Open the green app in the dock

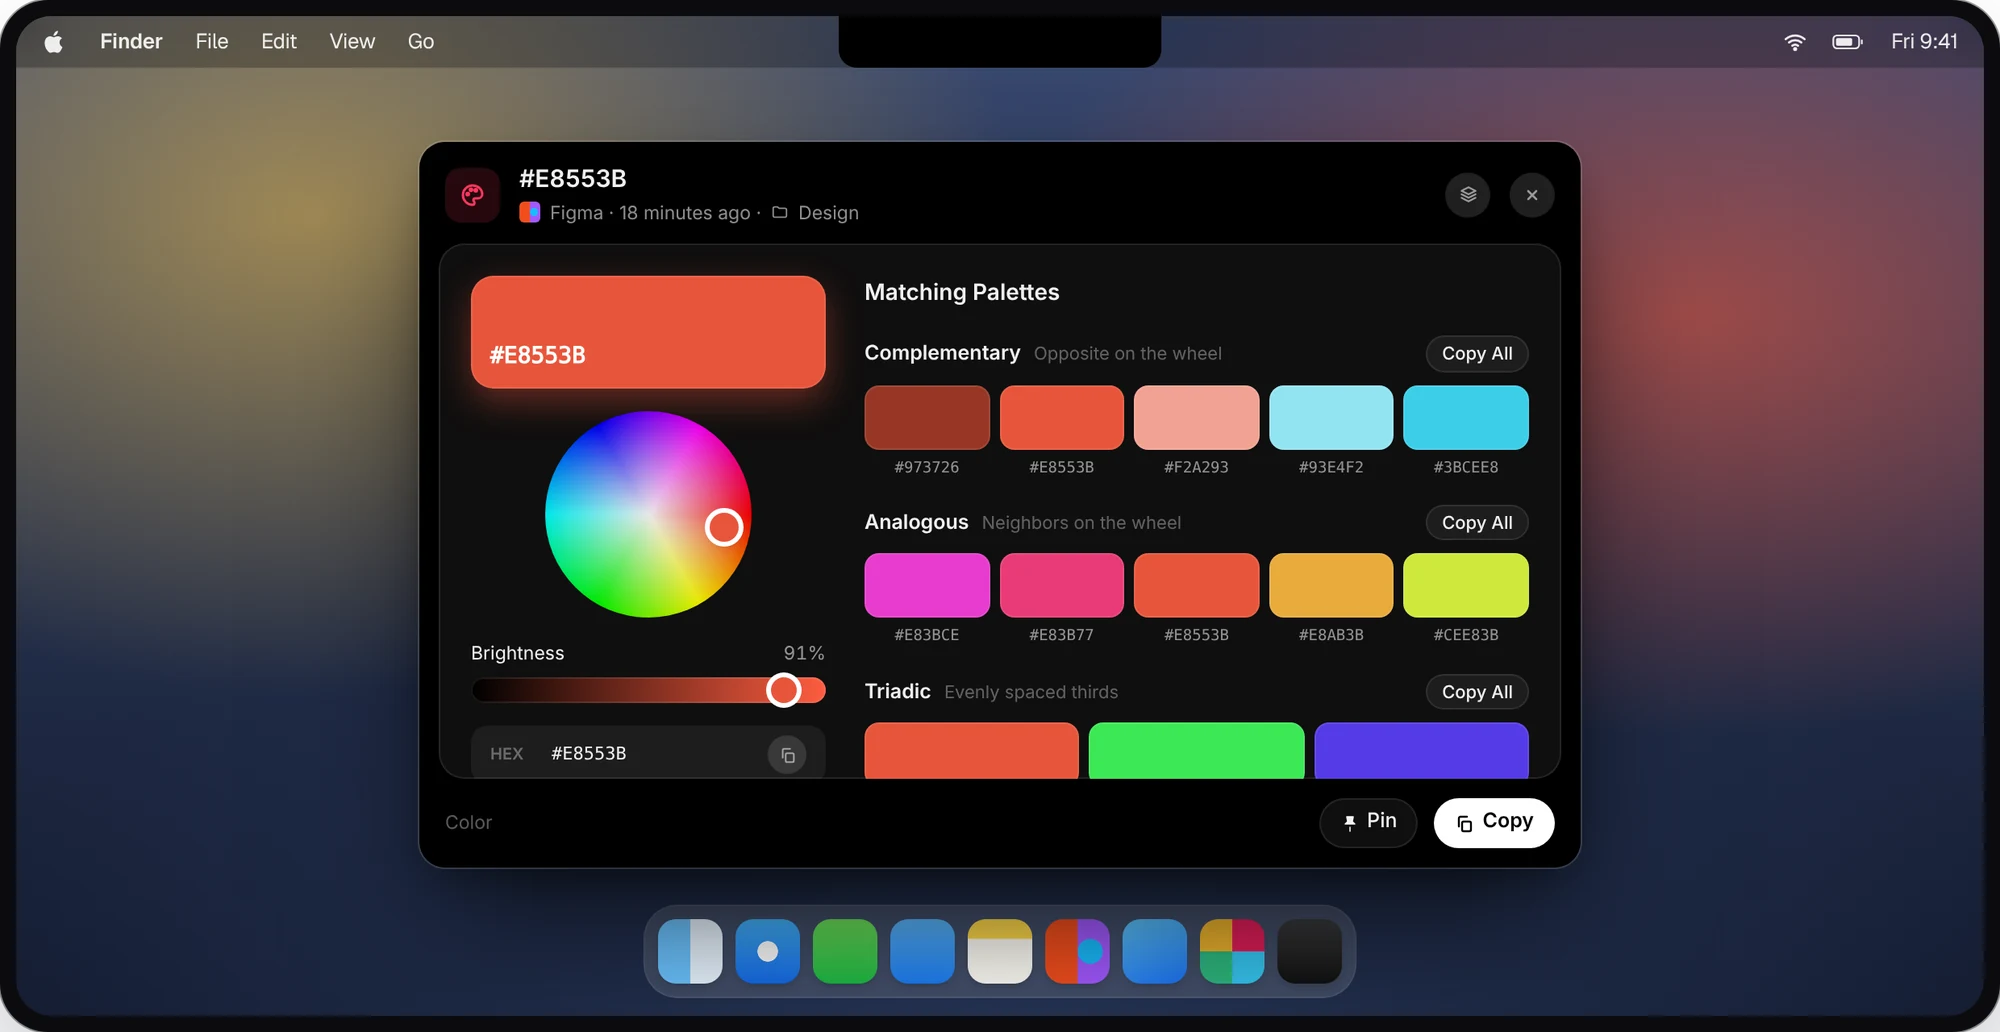pyautogui.click(x=845, y=951)
